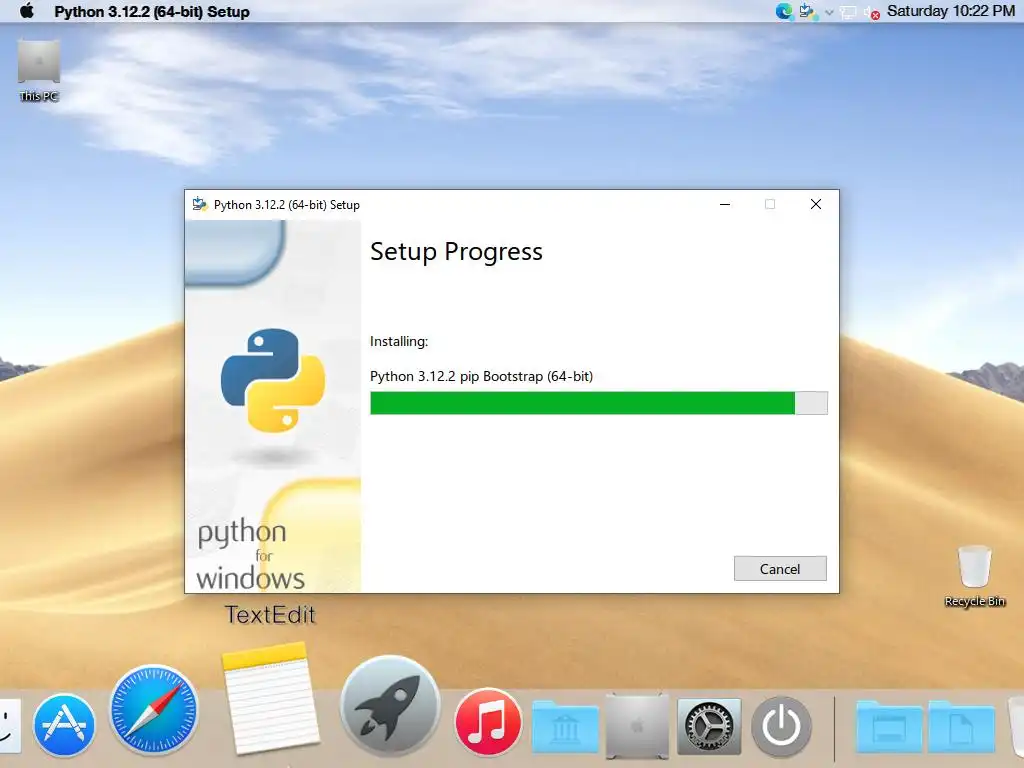Launch the Music app from the dock

click(x=488, y=722)
